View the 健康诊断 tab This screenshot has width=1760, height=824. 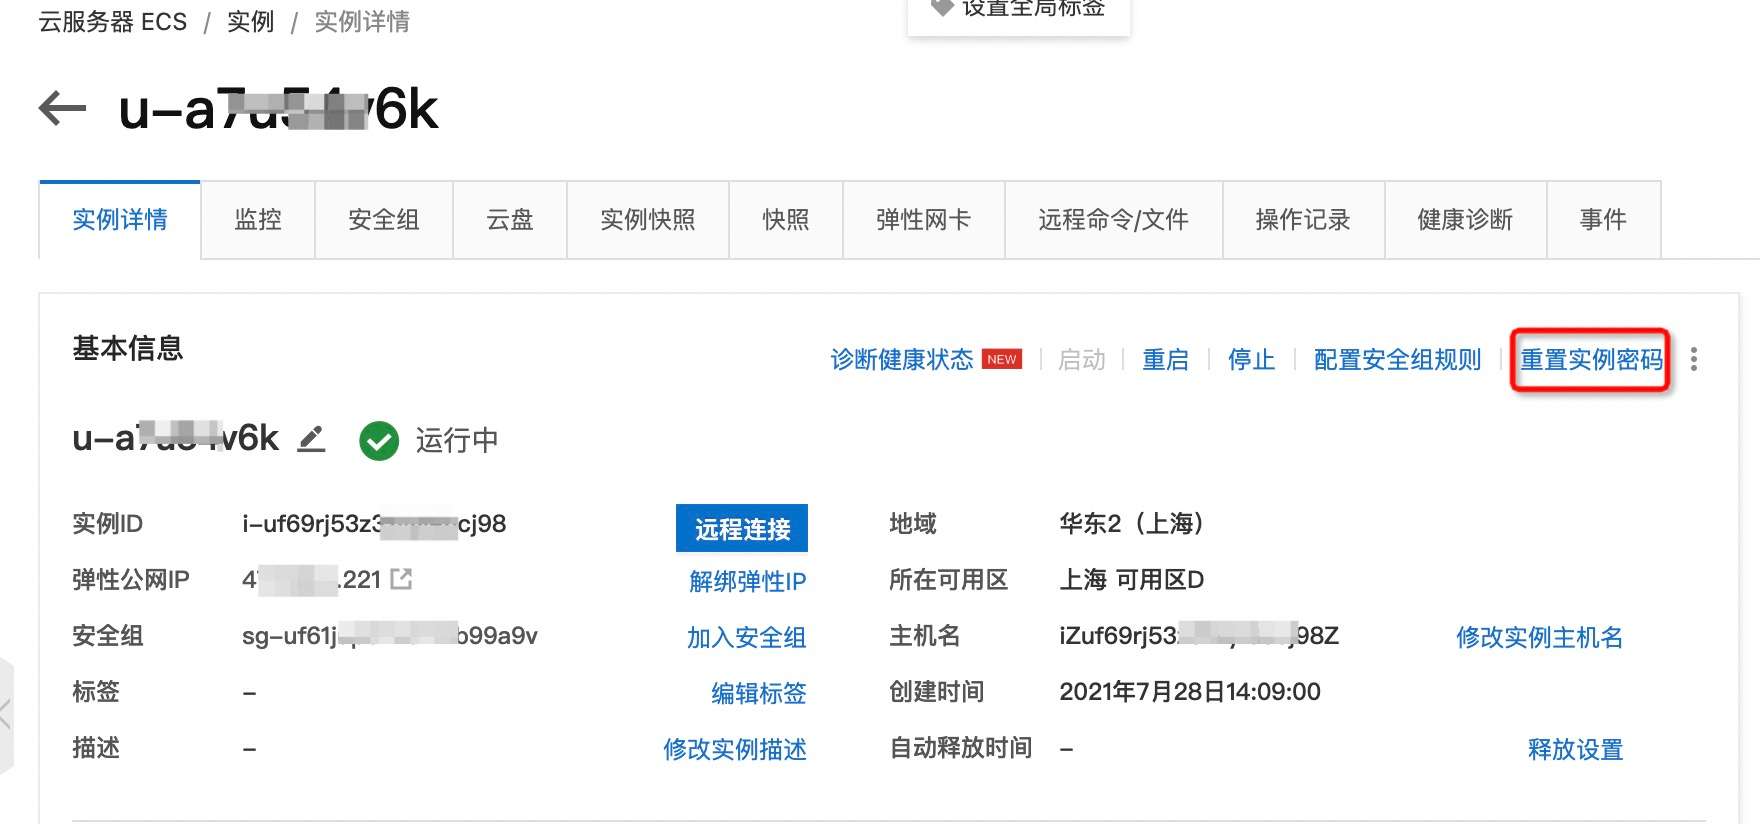click(1465, 220)
